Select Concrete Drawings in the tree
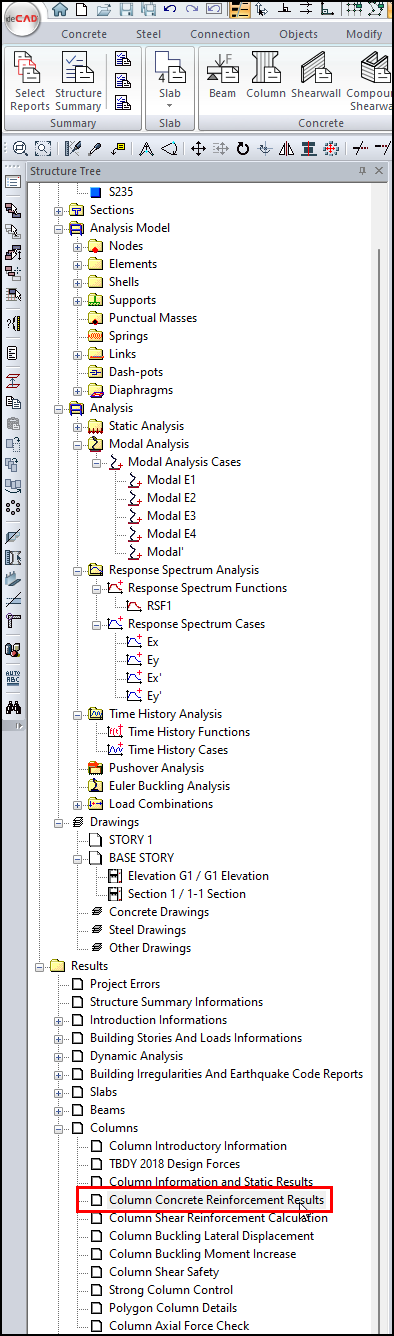This screenshot has height=1336, width=394. [158, 912]
